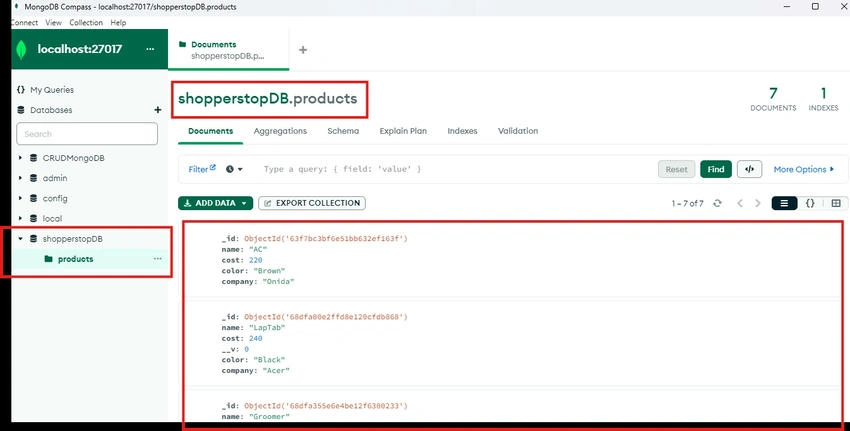Screen dimensions: 850x431
Task: Click the admin database icon
Action: tap(34, 178)
